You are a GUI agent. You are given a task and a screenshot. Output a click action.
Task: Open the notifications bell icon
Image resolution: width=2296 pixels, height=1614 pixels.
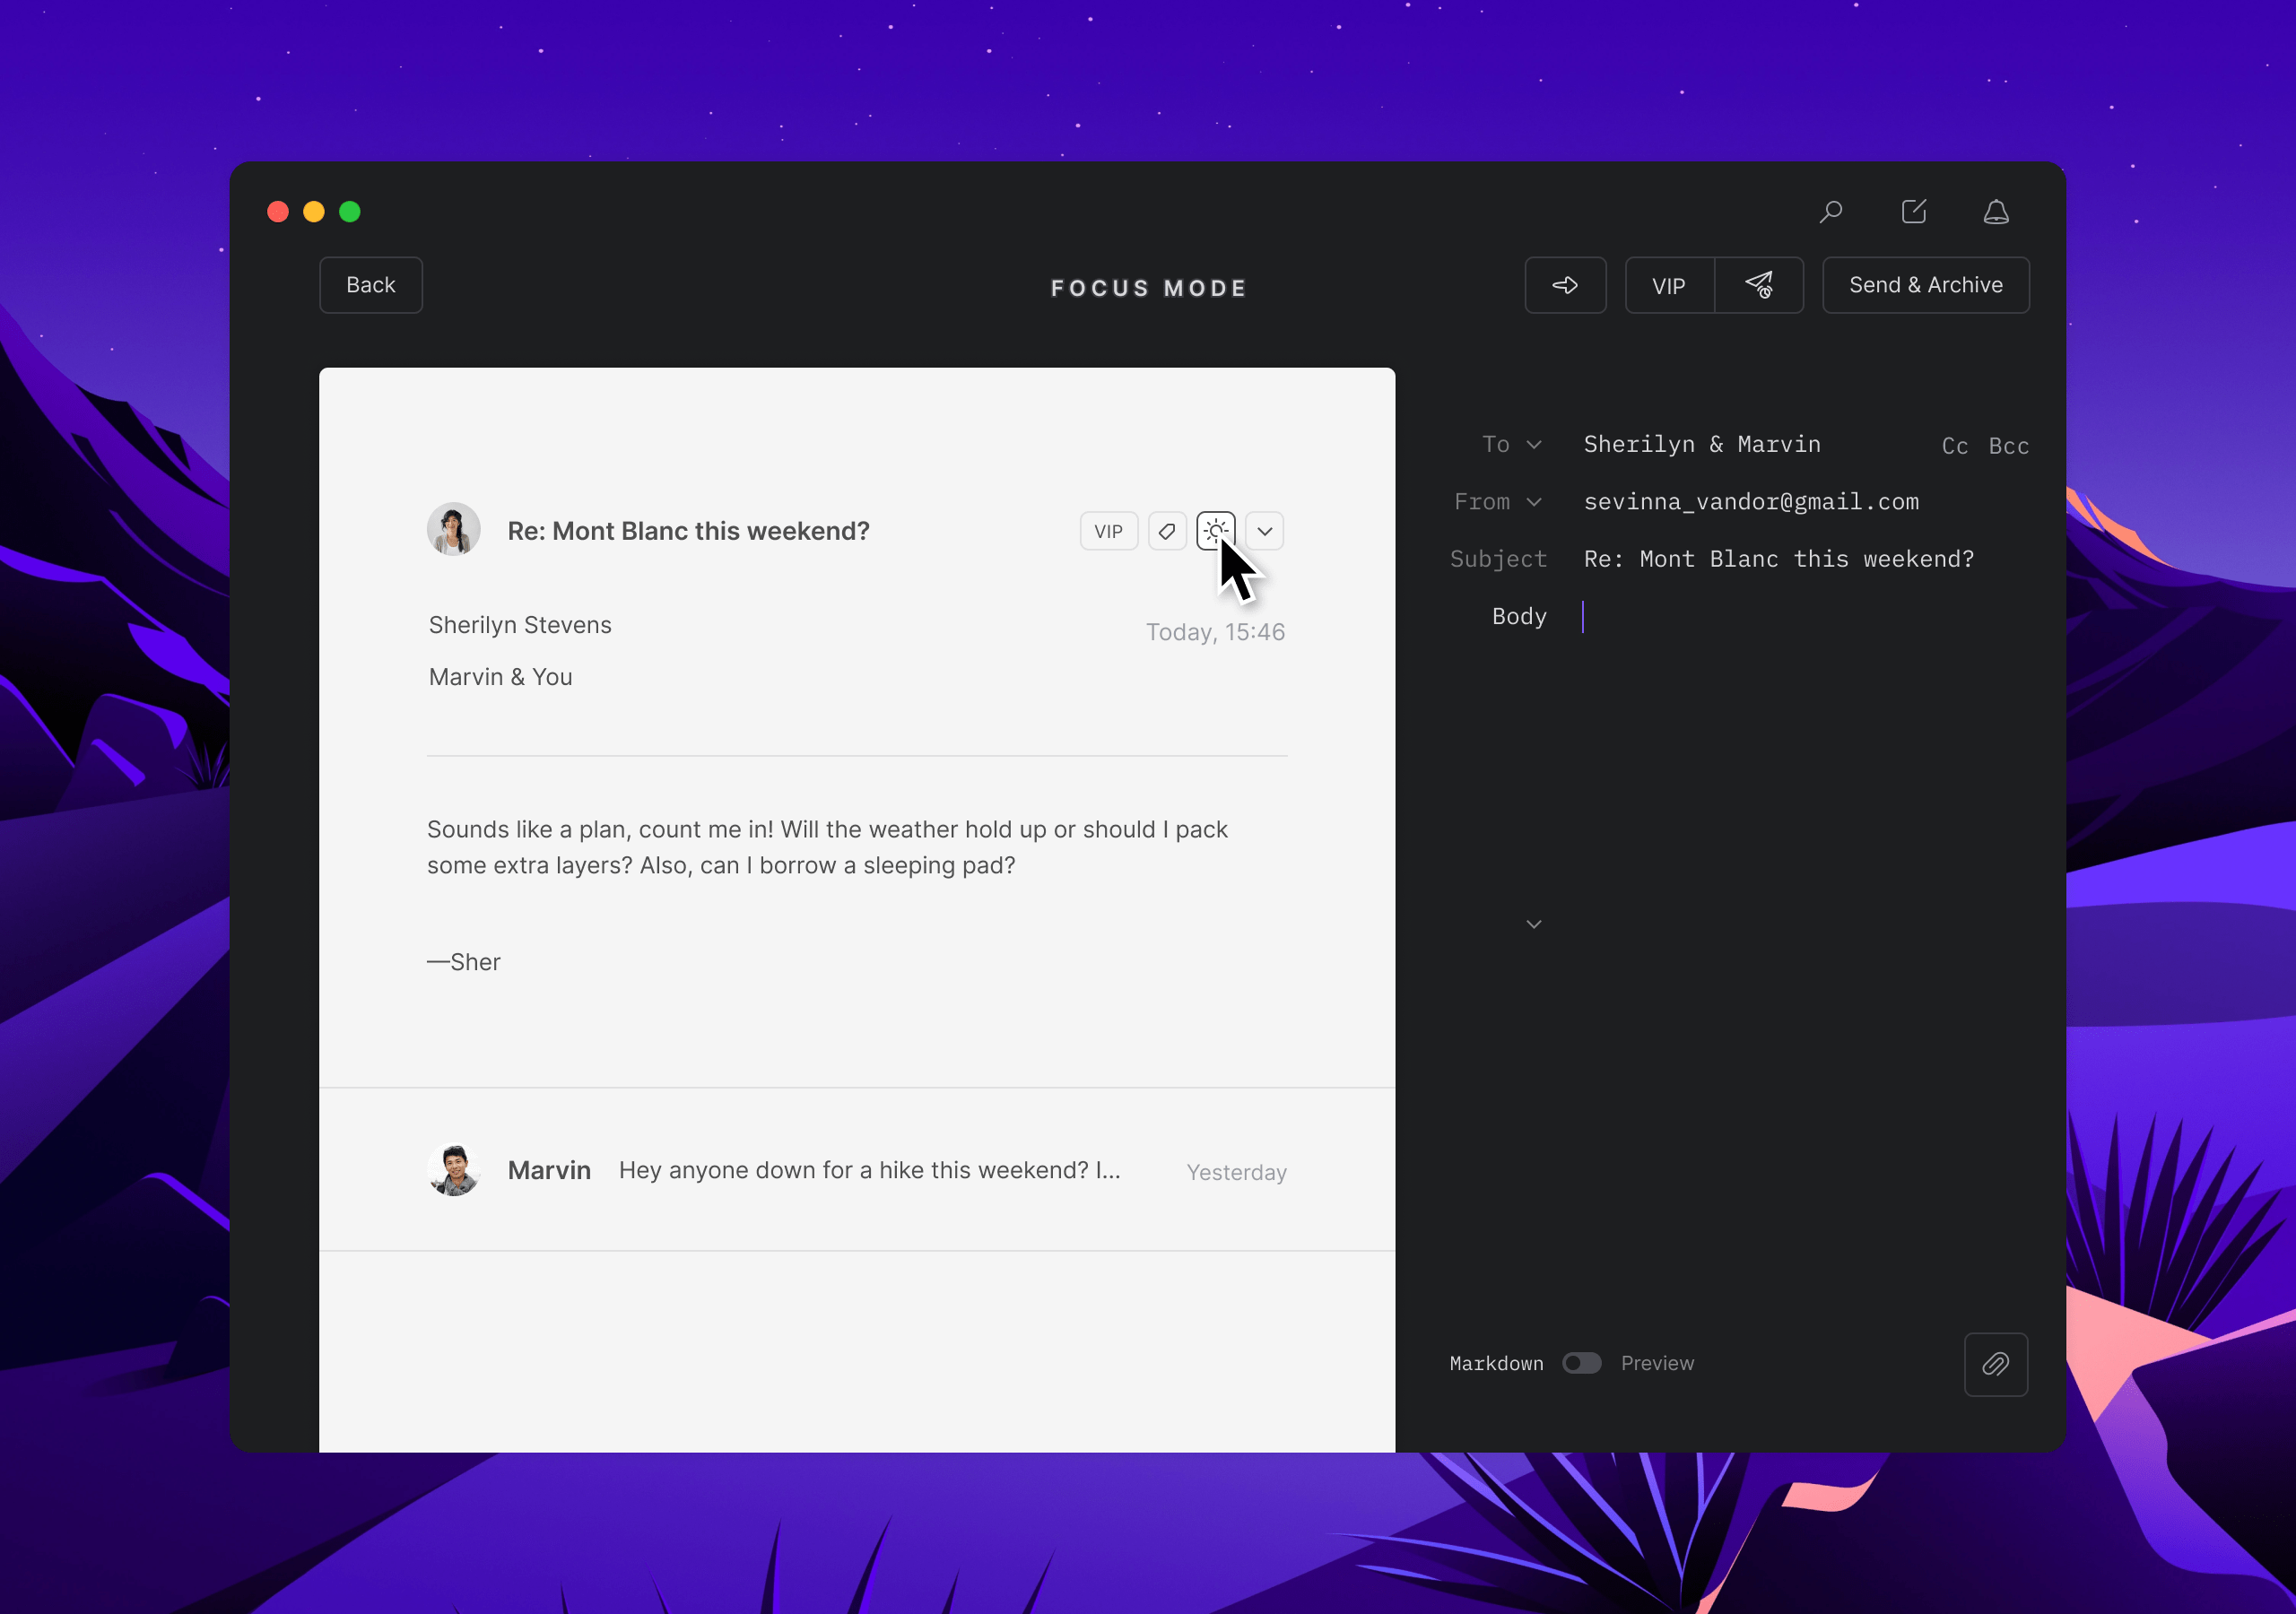pos(1996,212)
